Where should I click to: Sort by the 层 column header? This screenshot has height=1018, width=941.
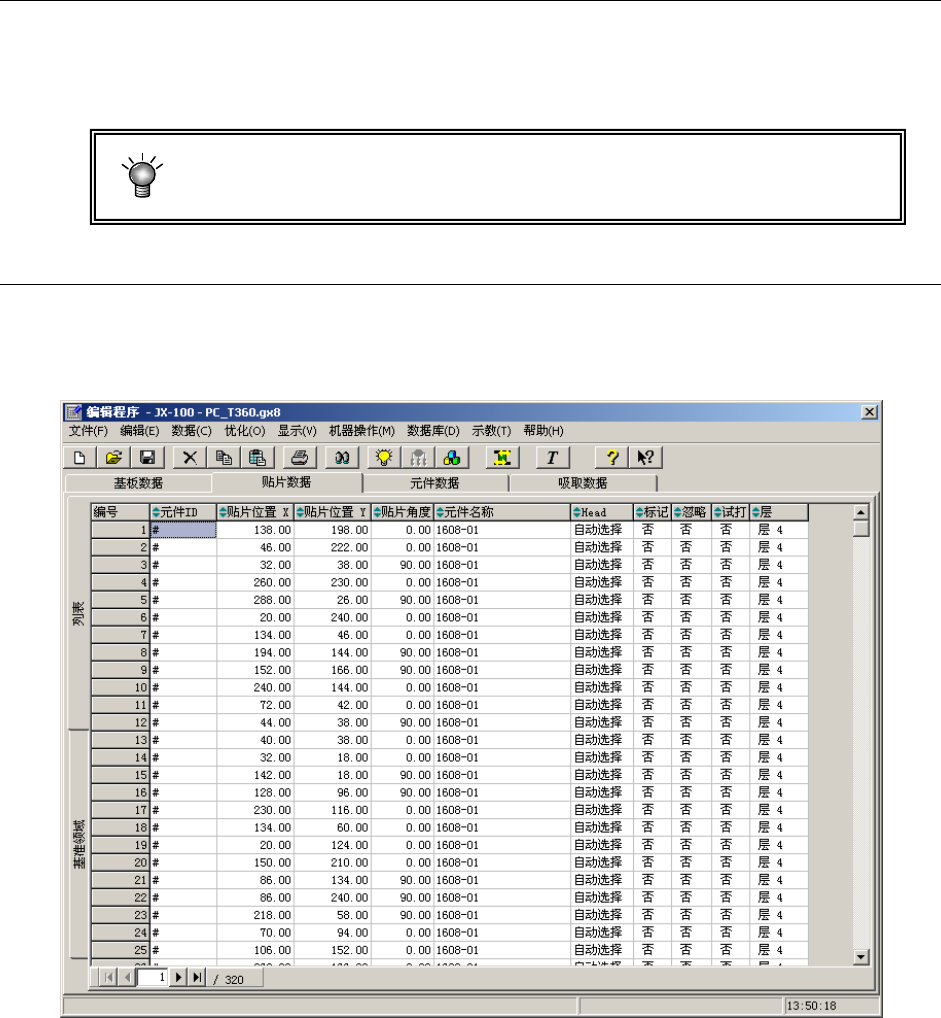pyautogui.click(x=779, y=512)
